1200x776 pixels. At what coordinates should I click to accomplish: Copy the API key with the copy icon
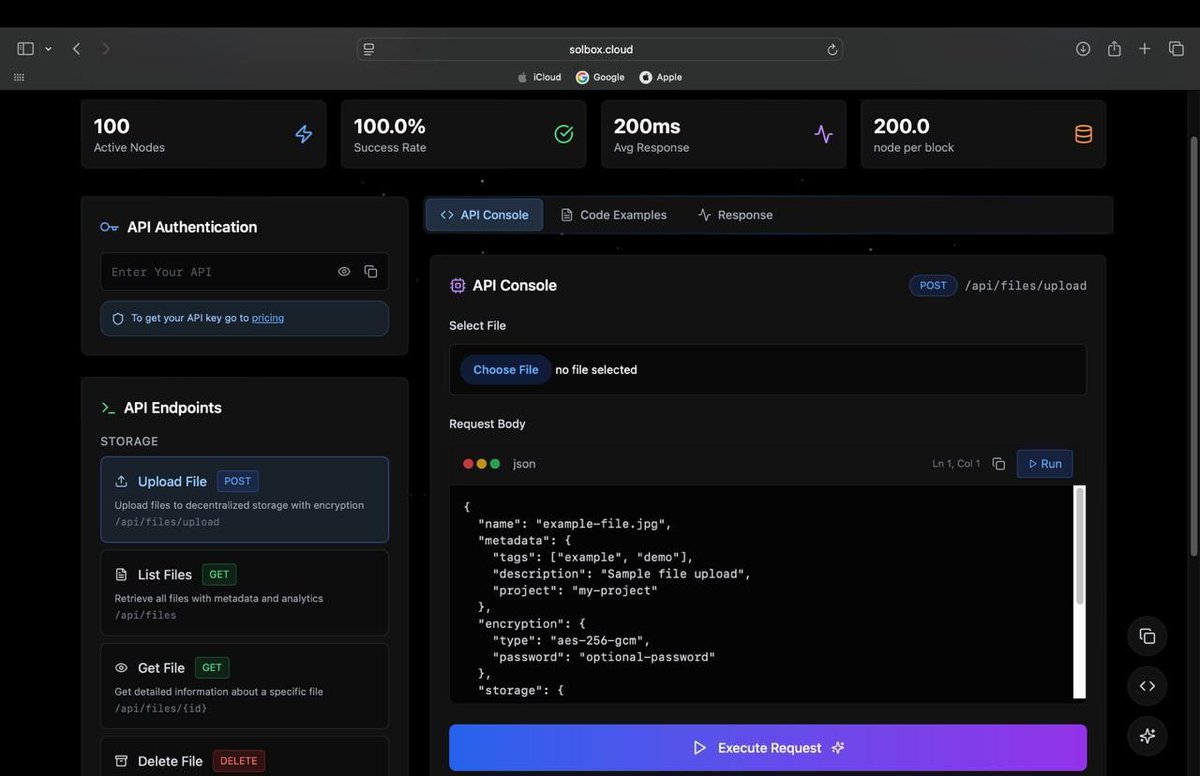pos(371,272)
